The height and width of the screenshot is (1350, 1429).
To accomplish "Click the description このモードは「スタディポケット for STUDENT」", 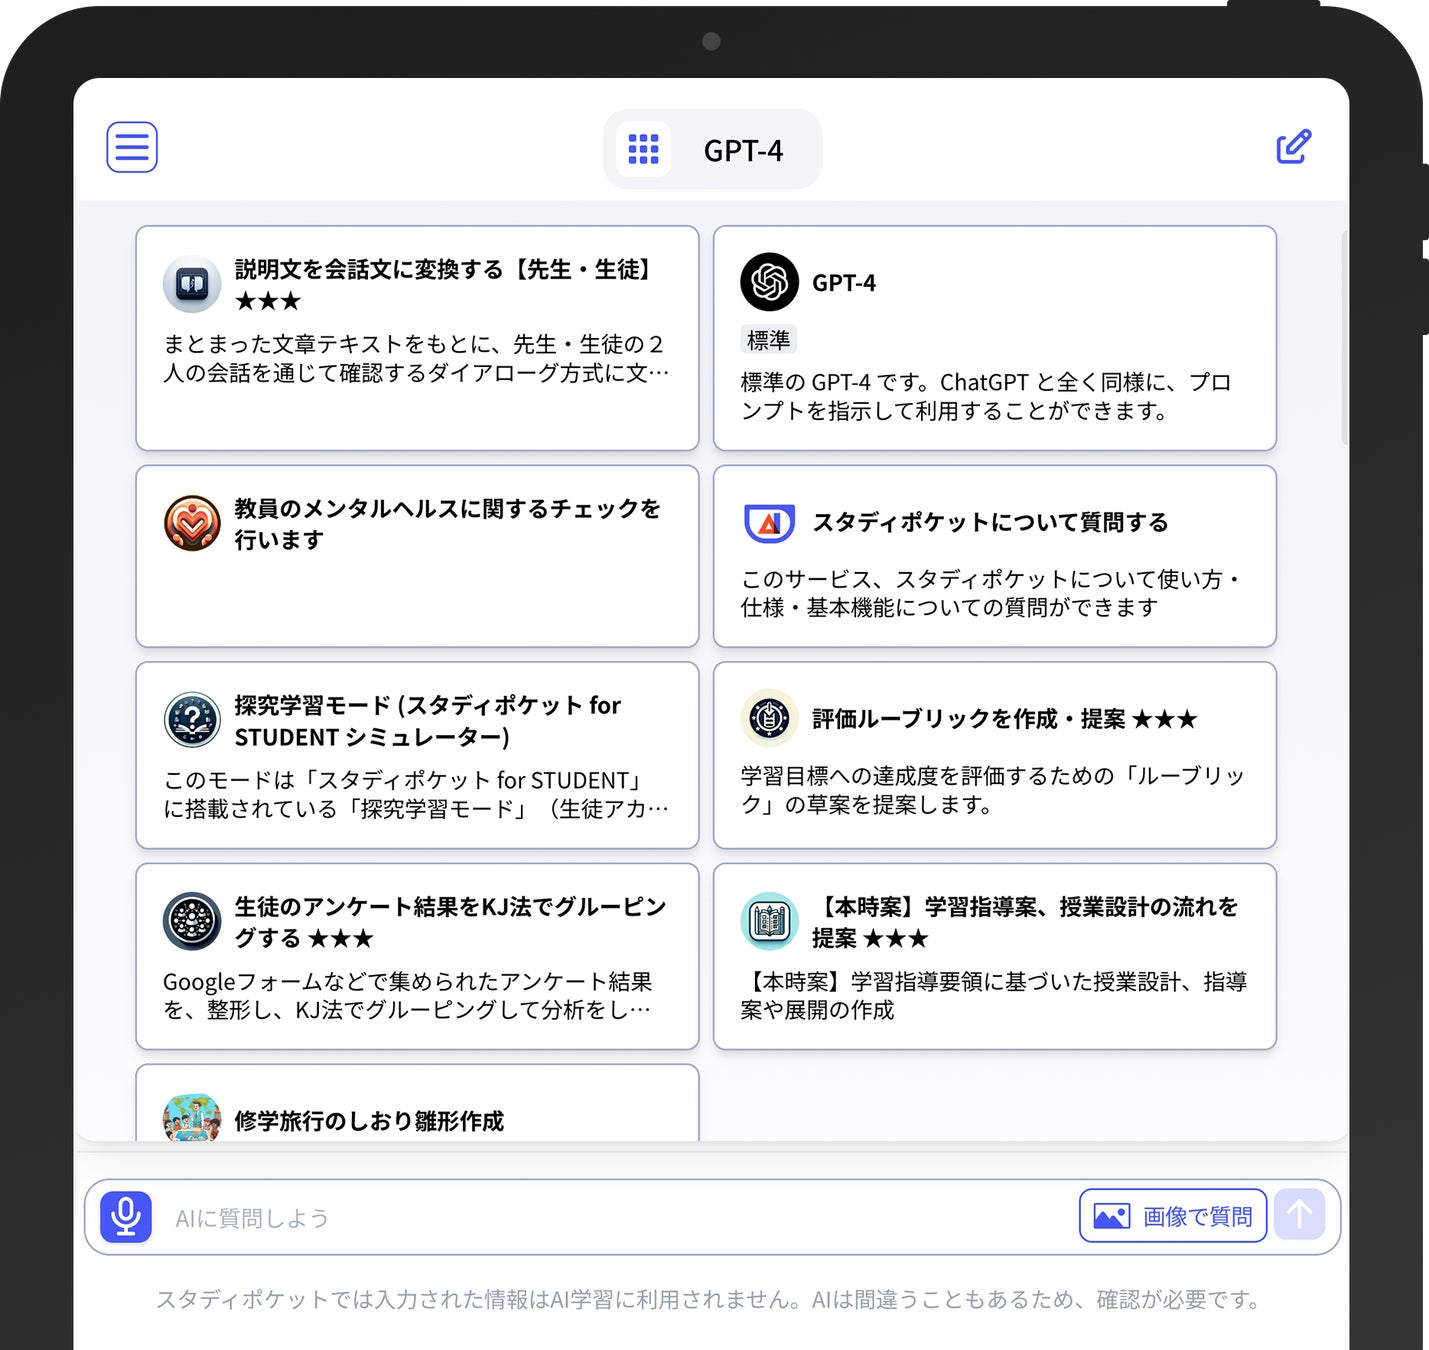I will pyautogui.click(x=416, y=794).
